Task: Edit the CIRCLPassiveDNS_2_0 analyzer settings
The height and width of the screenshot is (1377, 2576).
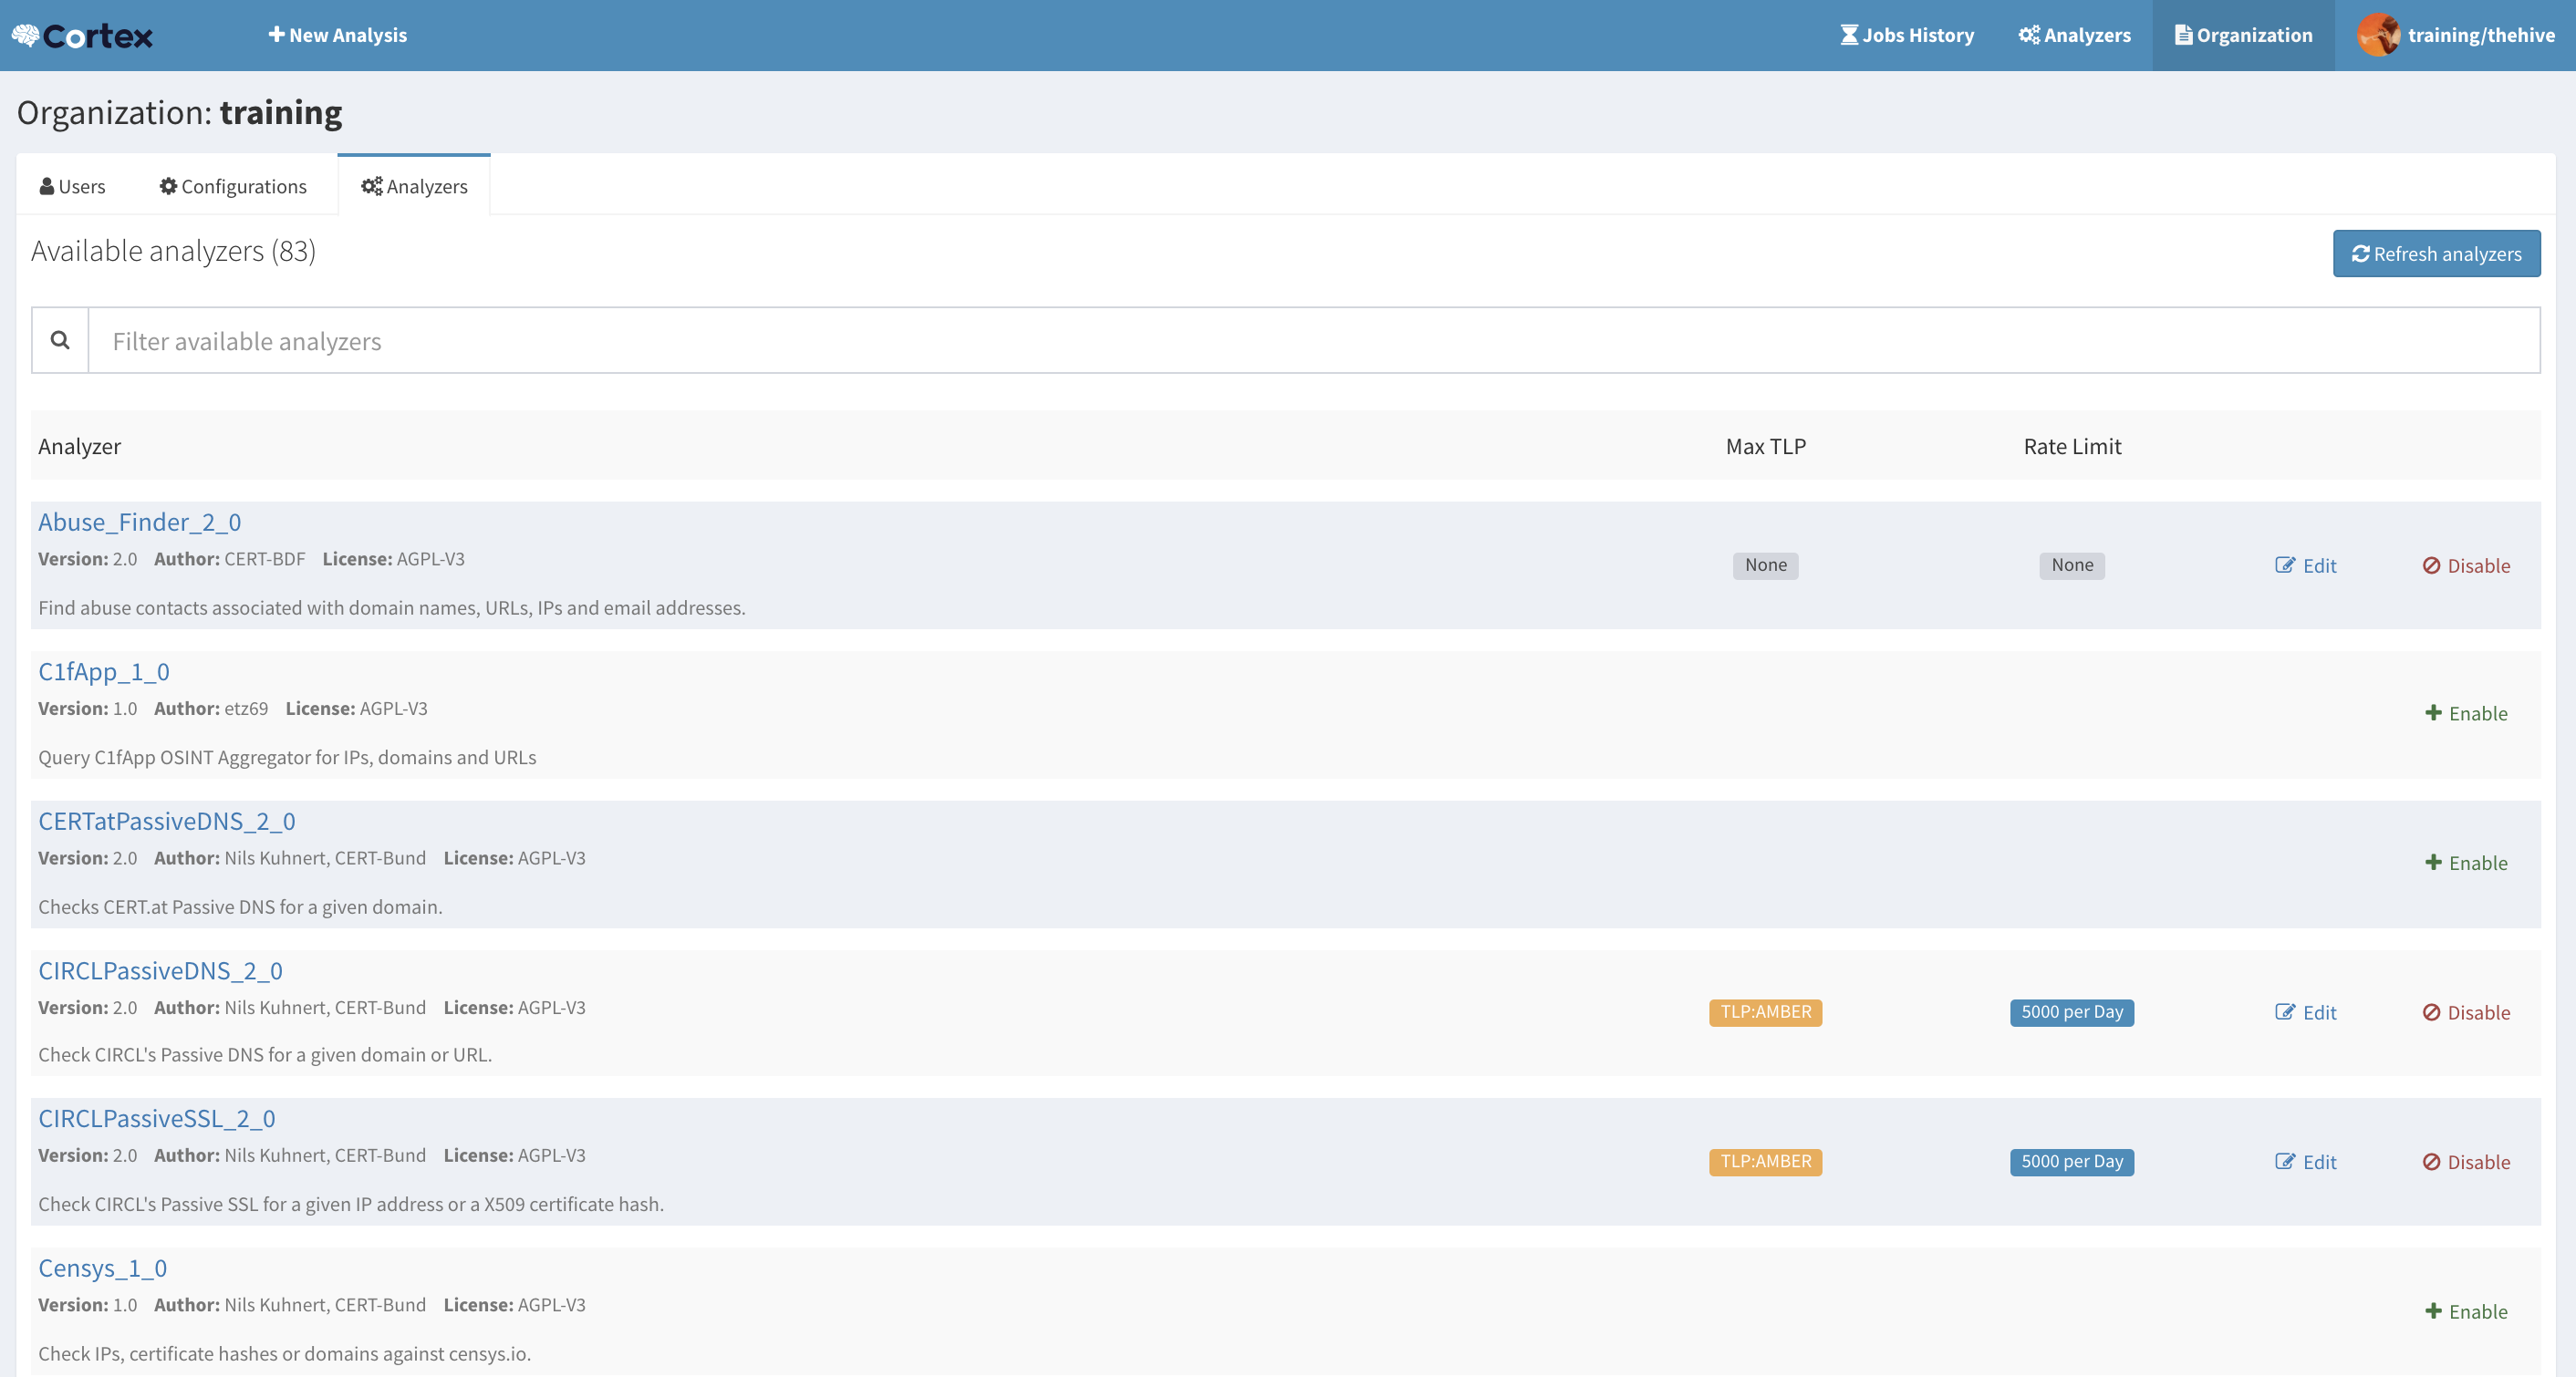Action: [x=2305, y=1010]
